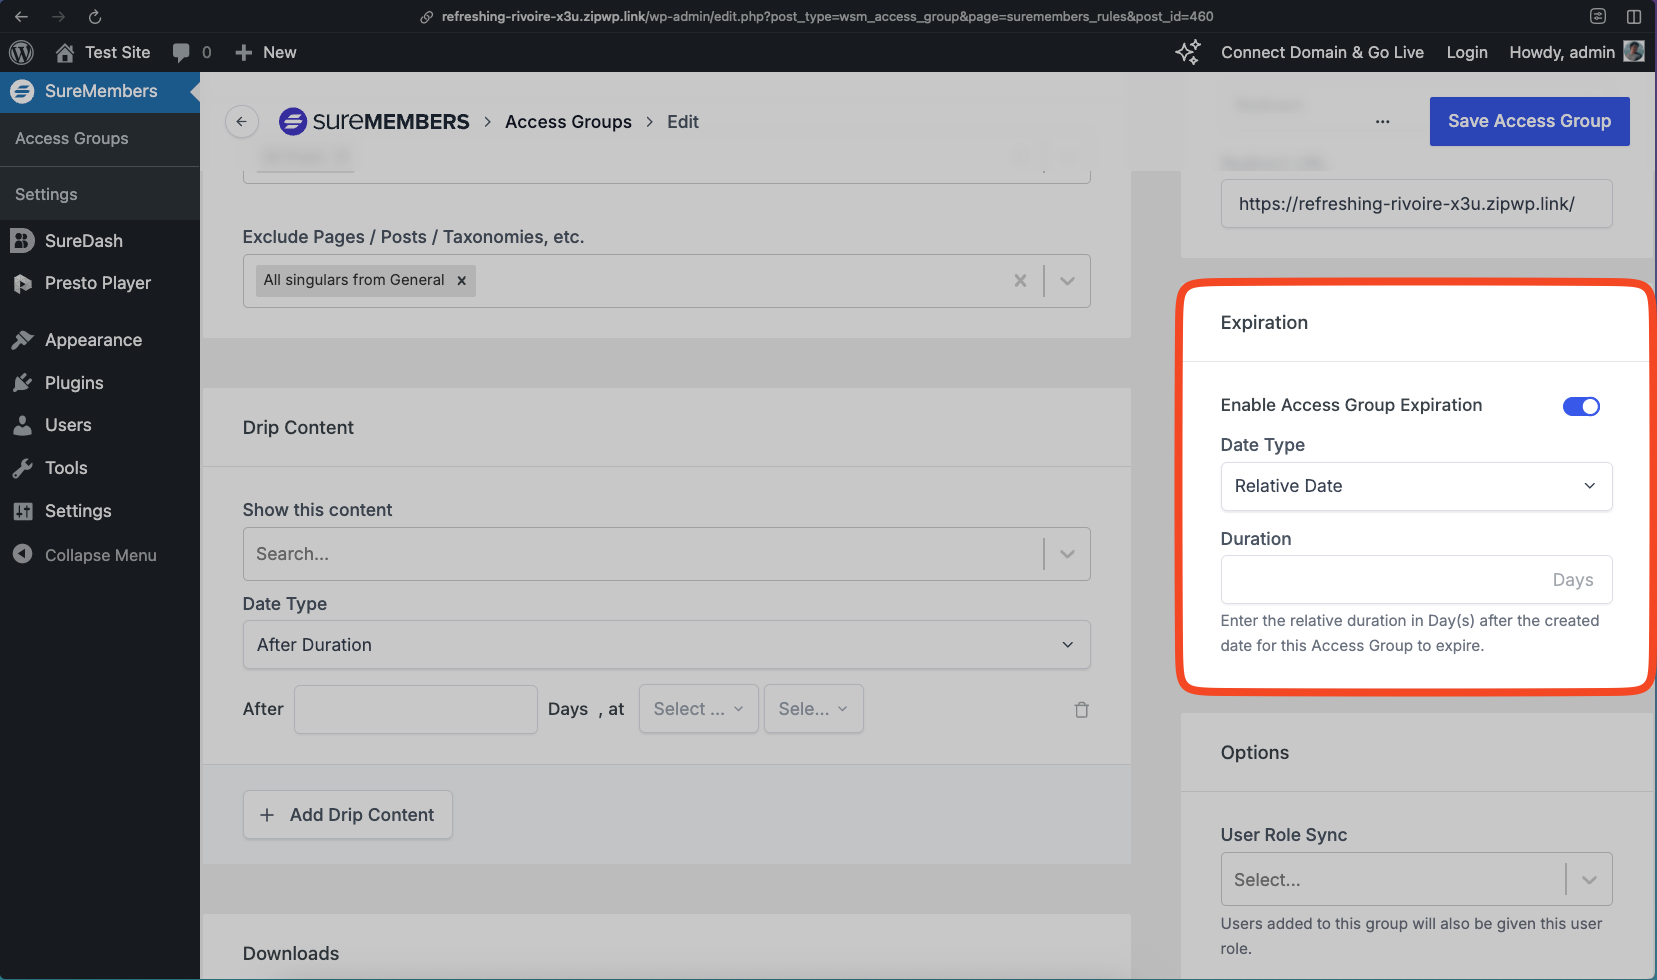Collapse the admin sidebar menu
The height and width of the screenshot is (980, 1657).
(x=100, y=555)
